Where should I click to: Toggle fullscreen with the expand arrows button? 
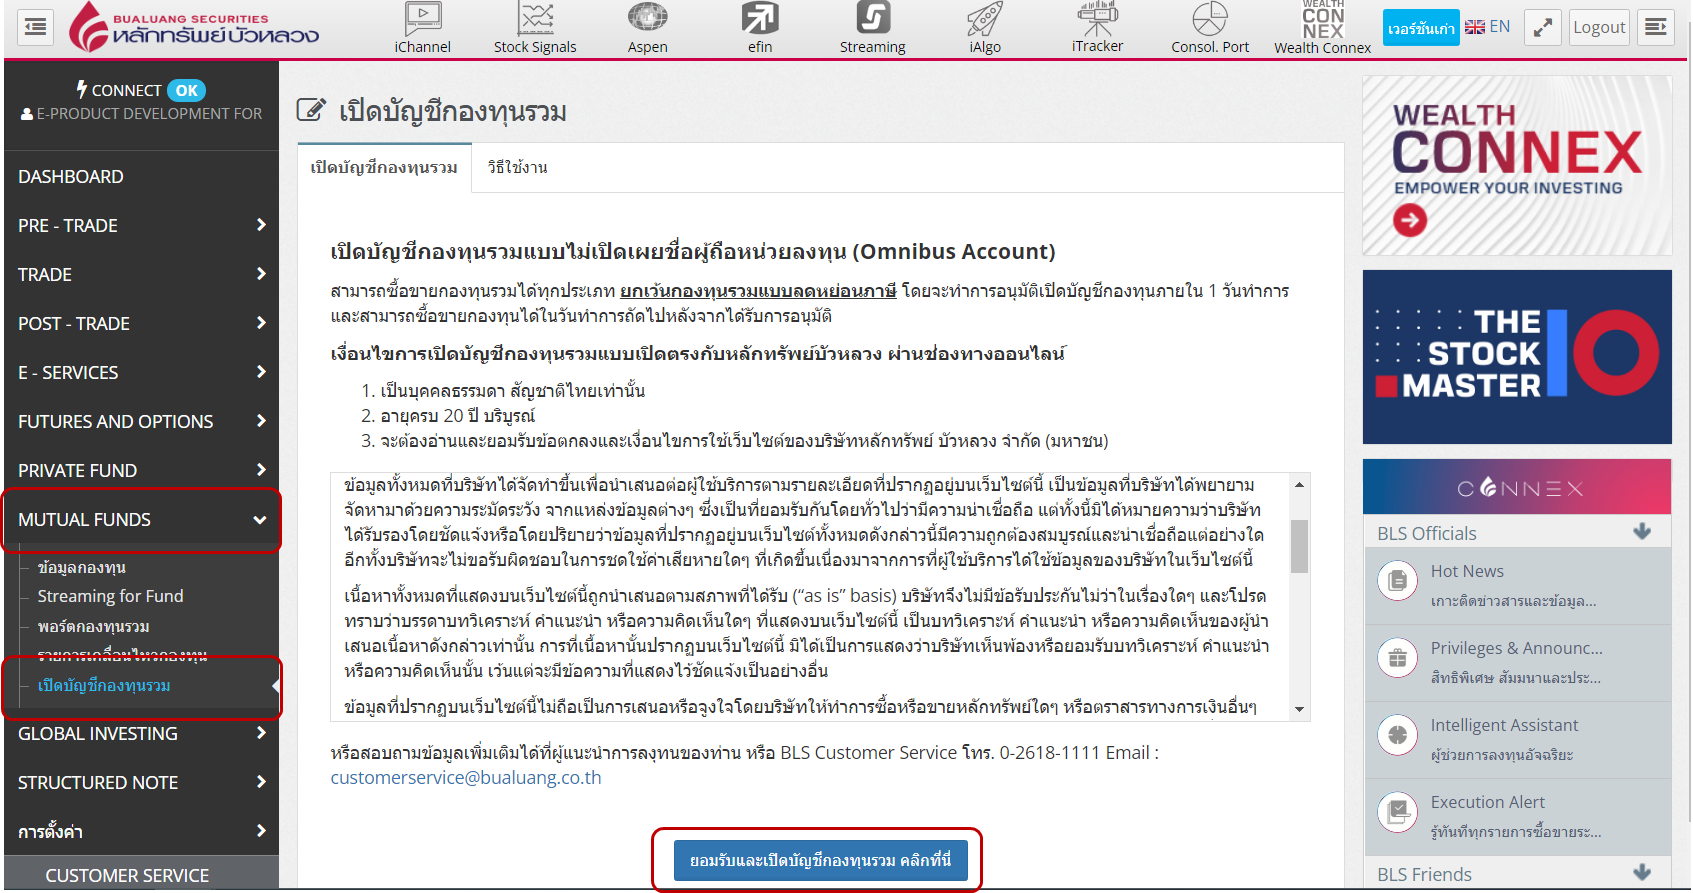[x=1543, y=28]
